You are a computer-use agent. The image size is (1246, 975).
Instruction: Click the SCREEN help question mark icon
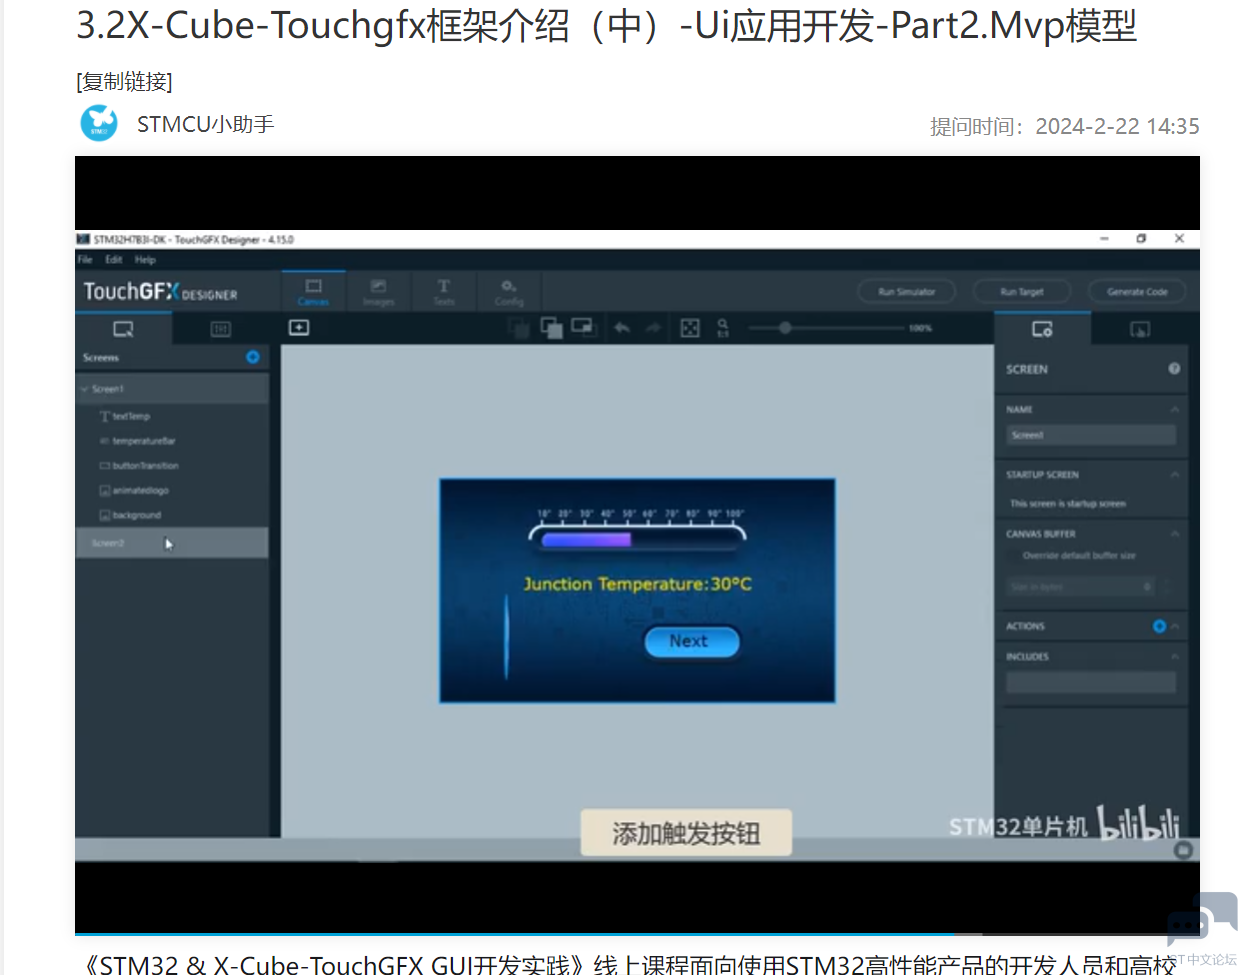coord(1174,369)
